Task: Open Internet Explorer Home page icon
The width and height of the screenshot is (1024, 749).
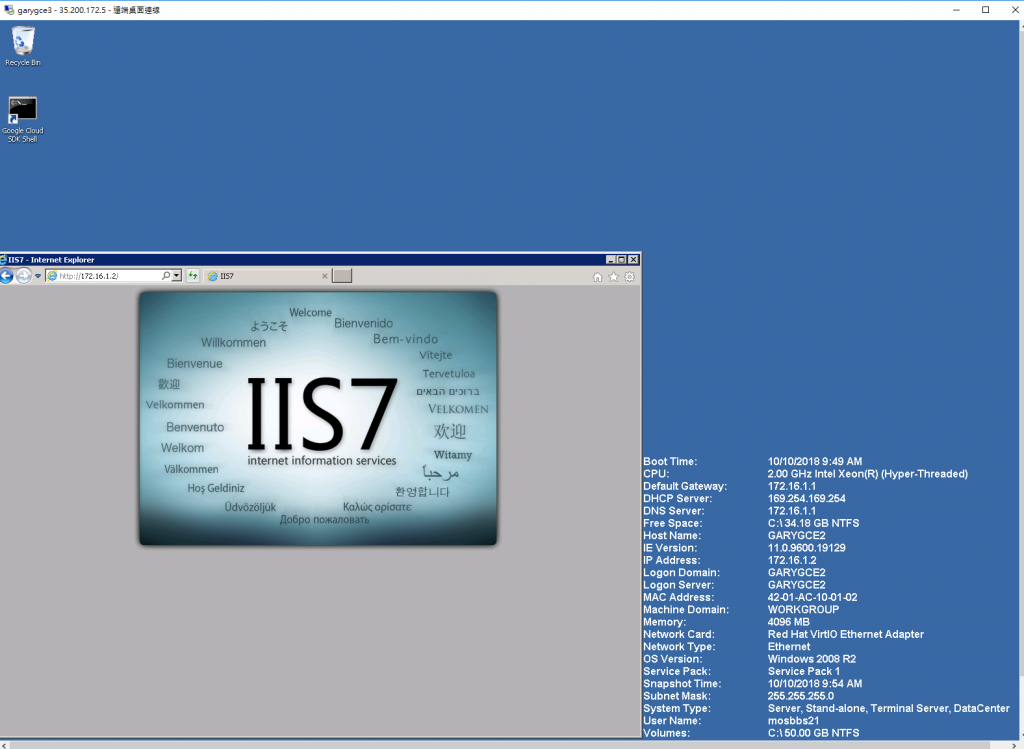Action: click(598, 277)
